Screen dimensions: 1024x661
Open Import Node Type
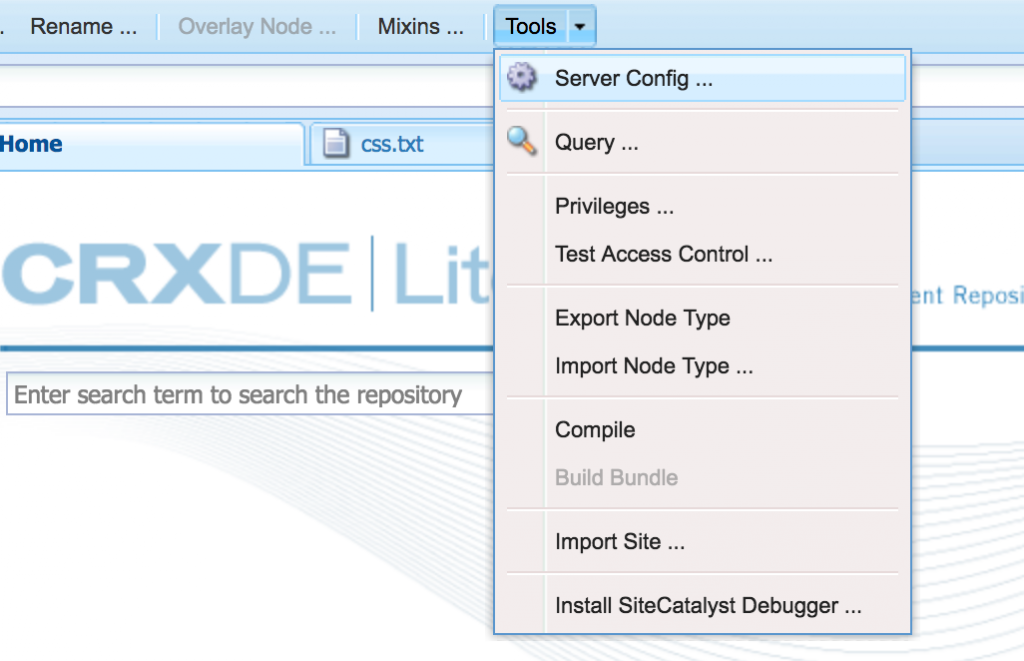[654, 366]
